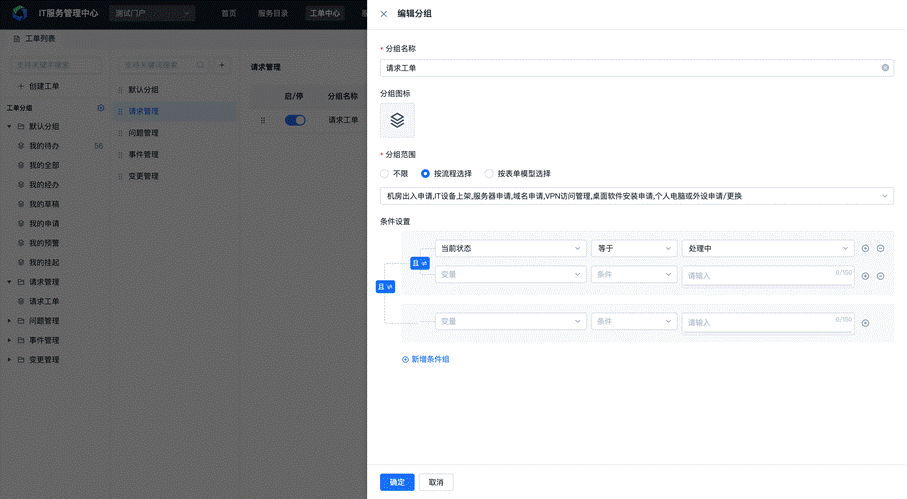The width and height of the screenshot is (907, 499).
Task: Focus the 分组名称 input containing 请求工单
Action: (x=636, y=68)
